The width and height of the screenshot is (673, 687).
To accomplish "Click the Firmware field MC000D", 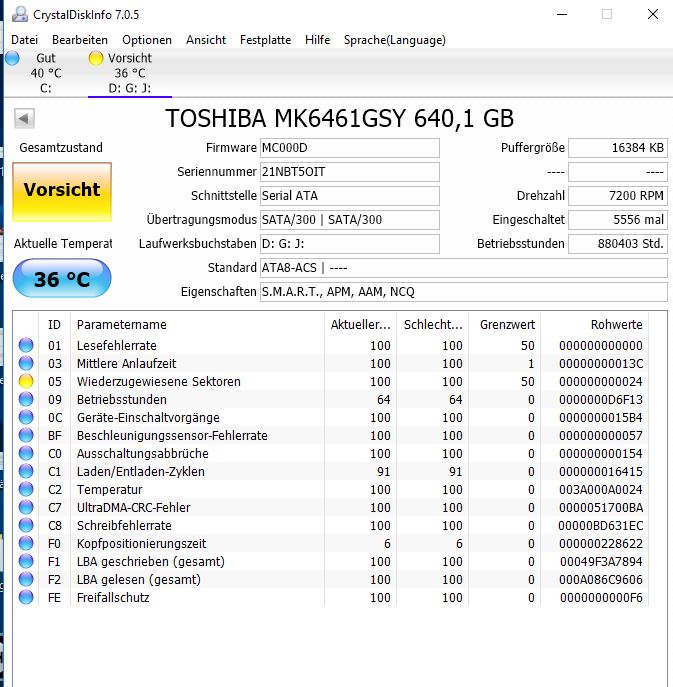I will tap(350, 148).
